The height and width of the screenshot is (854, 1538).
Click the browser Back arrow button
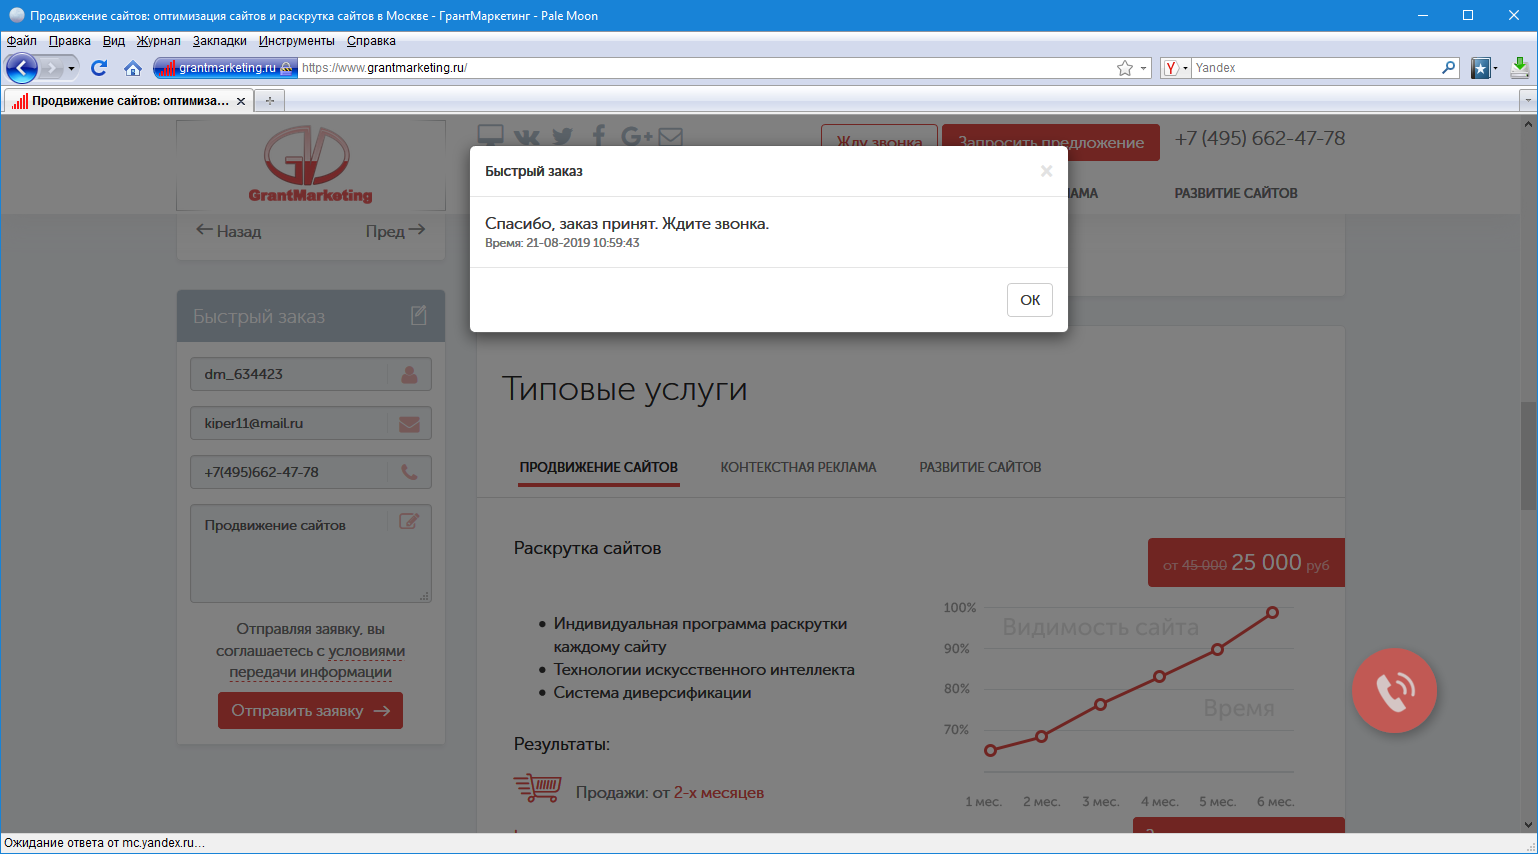(22, 68)
